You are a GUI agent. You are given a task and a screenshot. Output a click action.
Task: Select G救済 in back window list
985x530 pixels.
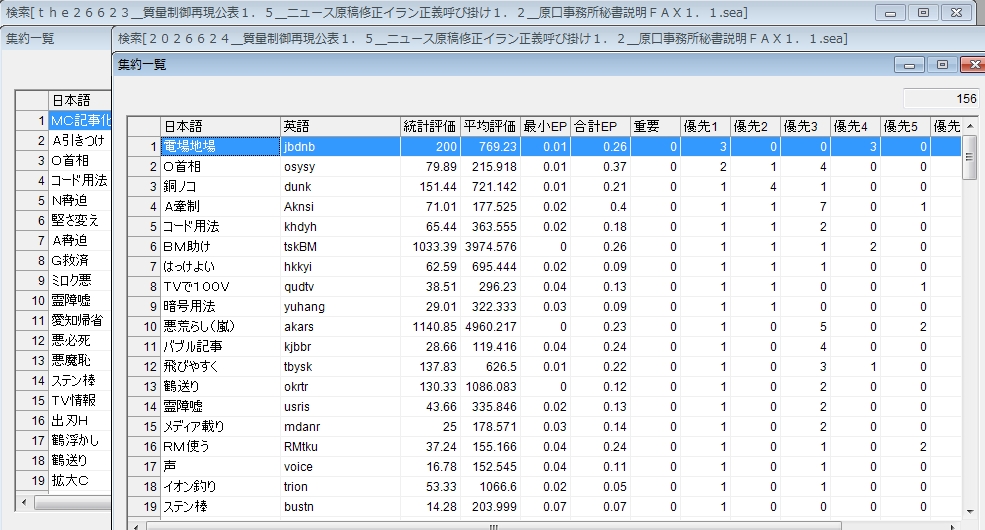[x=80, y=260]
